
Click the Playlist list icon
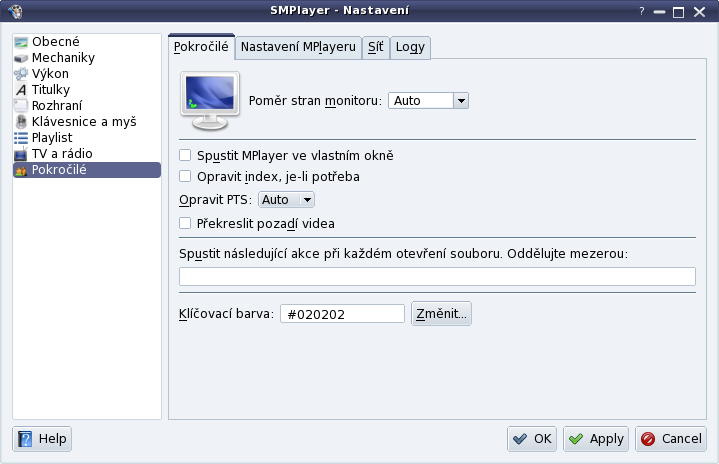point(21,138)
